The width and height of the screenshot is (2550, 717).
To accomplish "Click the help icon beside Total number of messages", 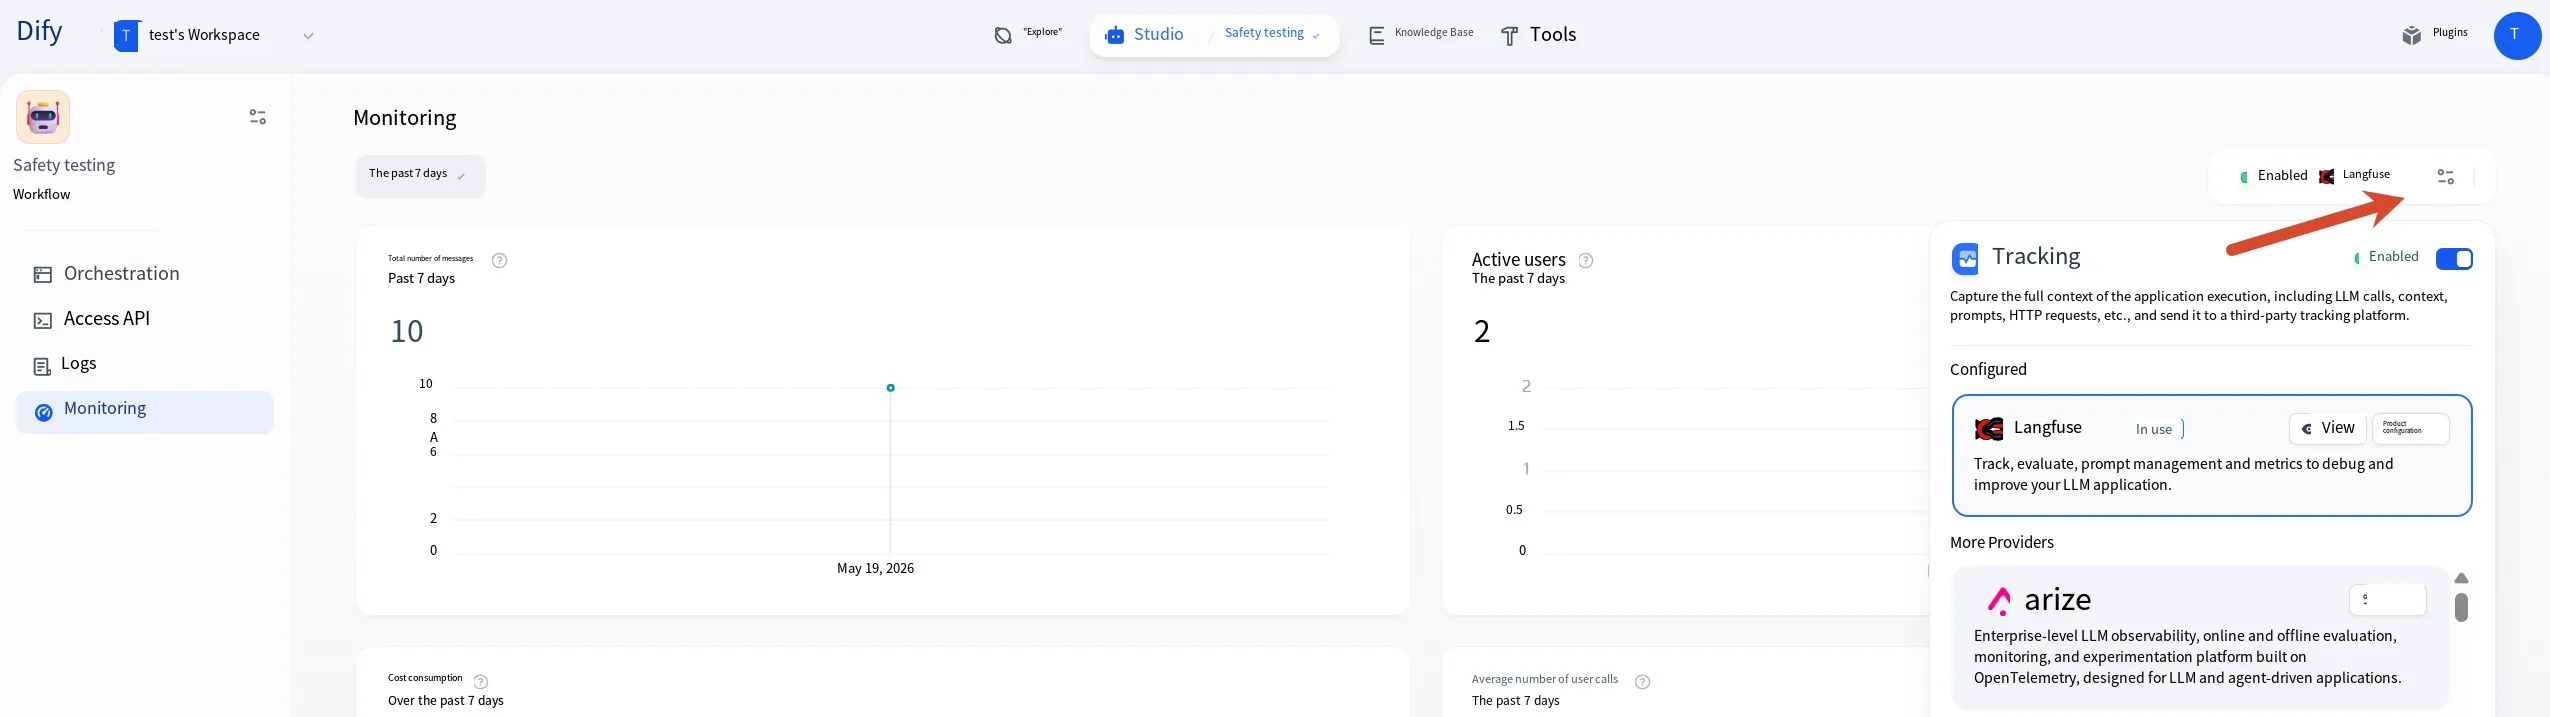I will coord(500,261).
